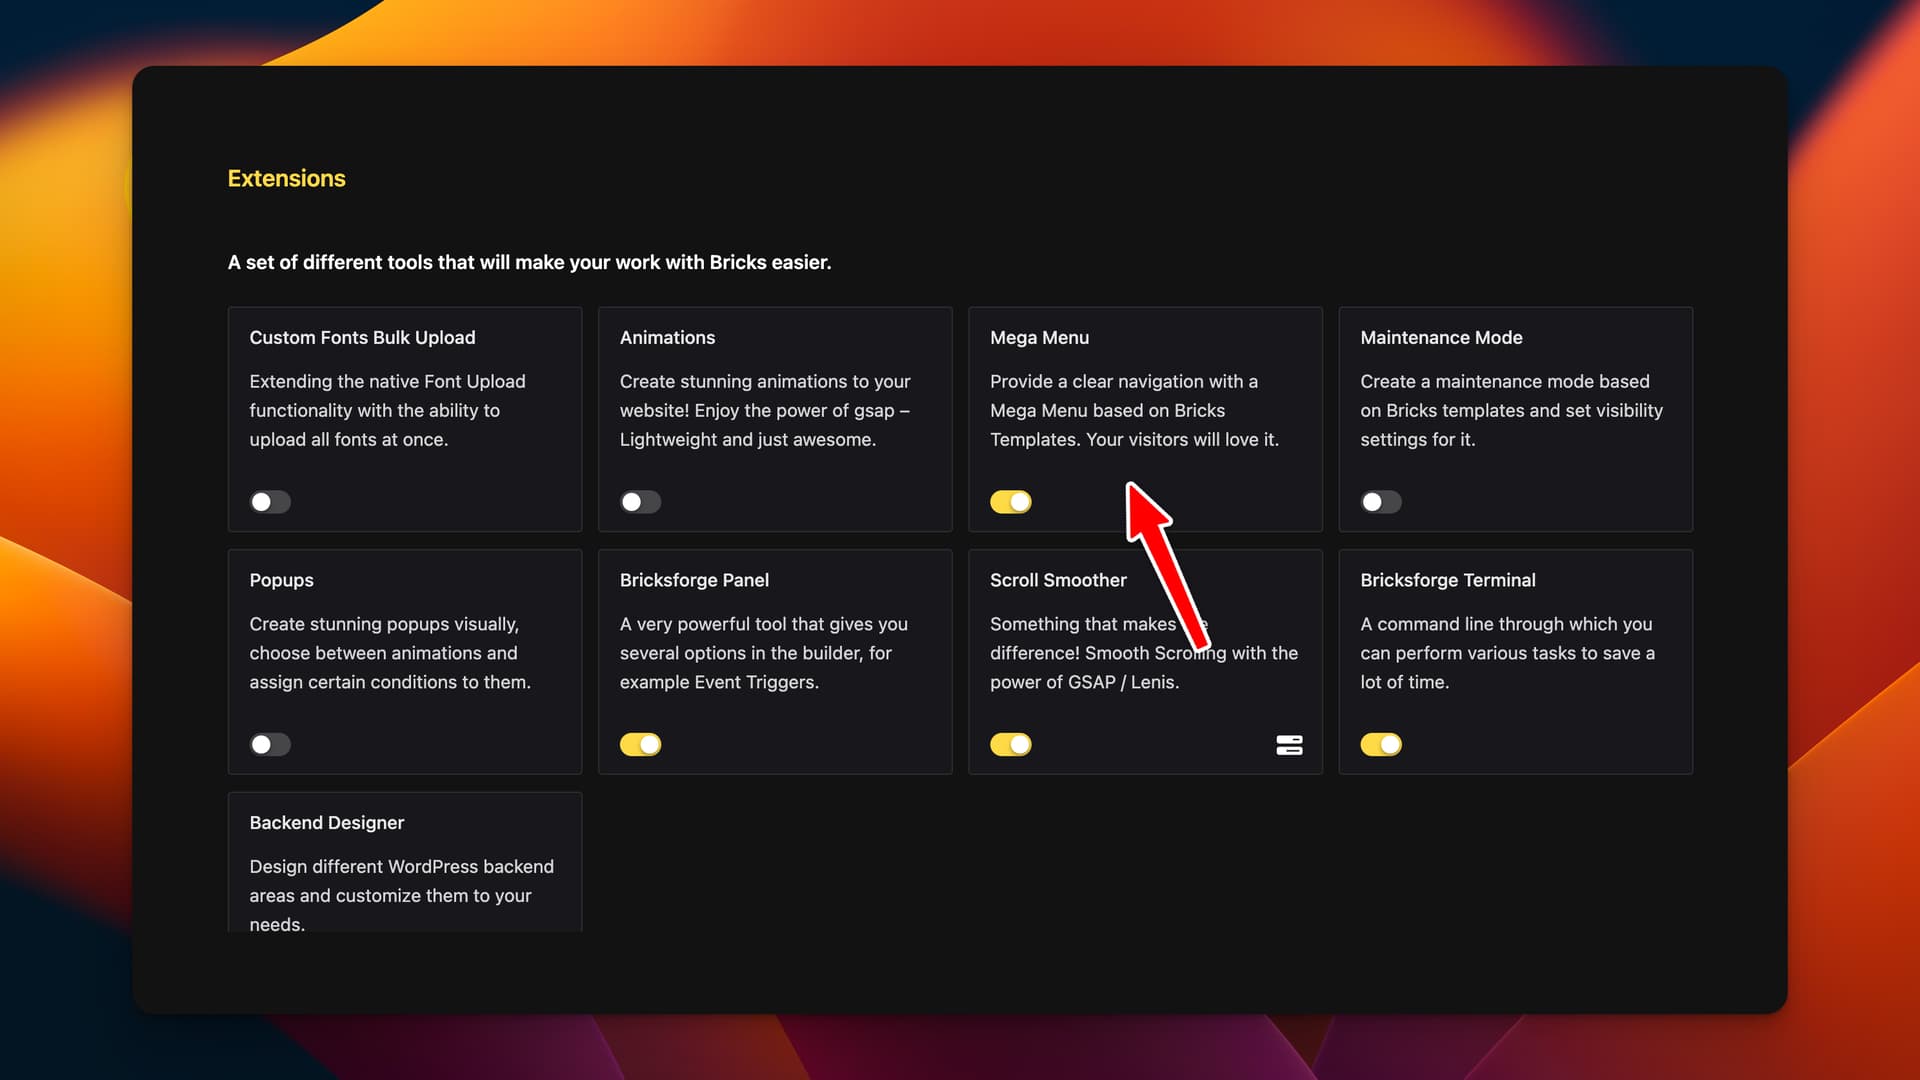Switch off Bricksforge Panel toggle

(640, 745)
